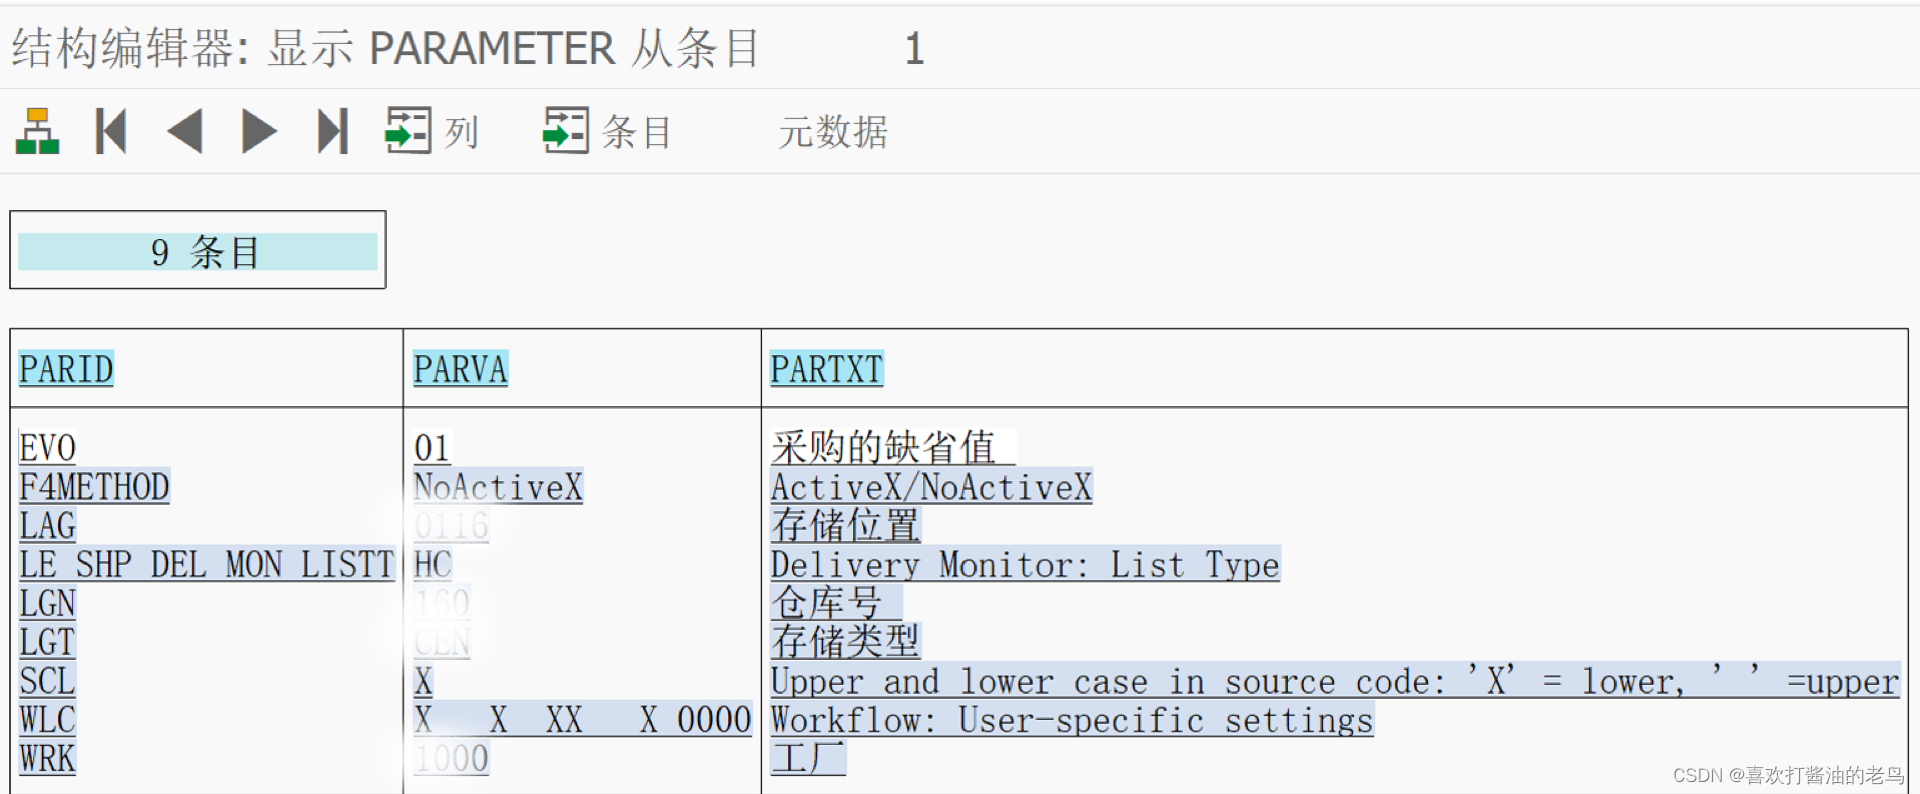Click the hierarchy structure icon in toolbar
Screen dimensions: 1920x794
(x=38, y=131)
